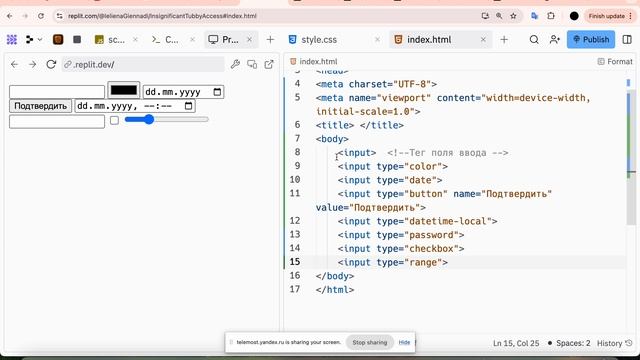
Task: Click the blue range slider handle
Action: 149,119
